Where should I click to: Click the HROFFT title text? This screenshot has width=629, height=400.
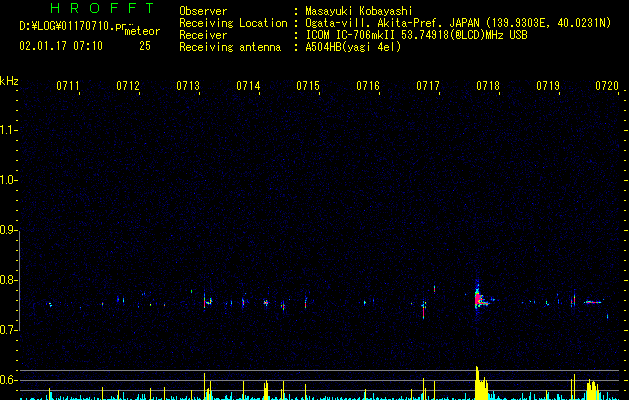[103, 8]
